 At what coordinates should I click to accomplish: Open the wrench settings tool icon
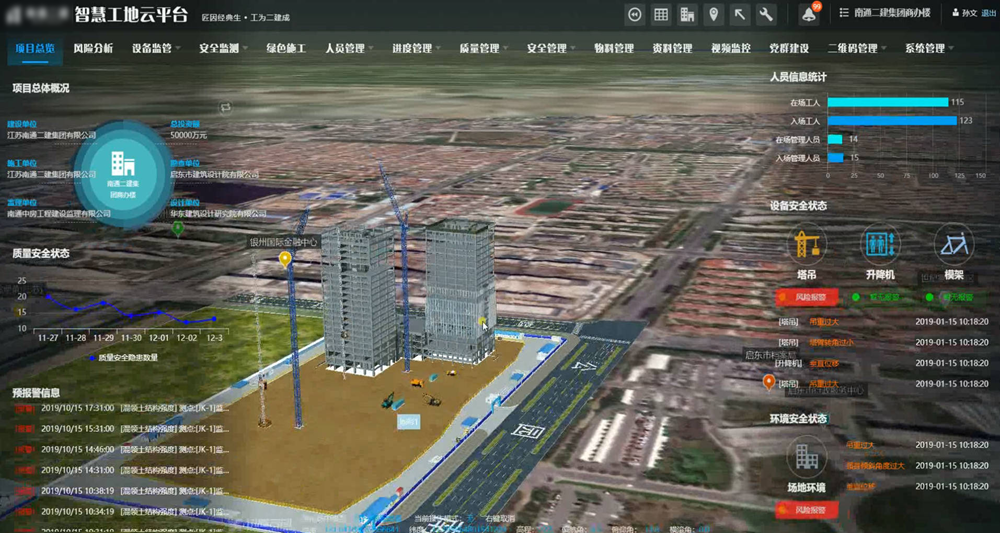(766, 14)
